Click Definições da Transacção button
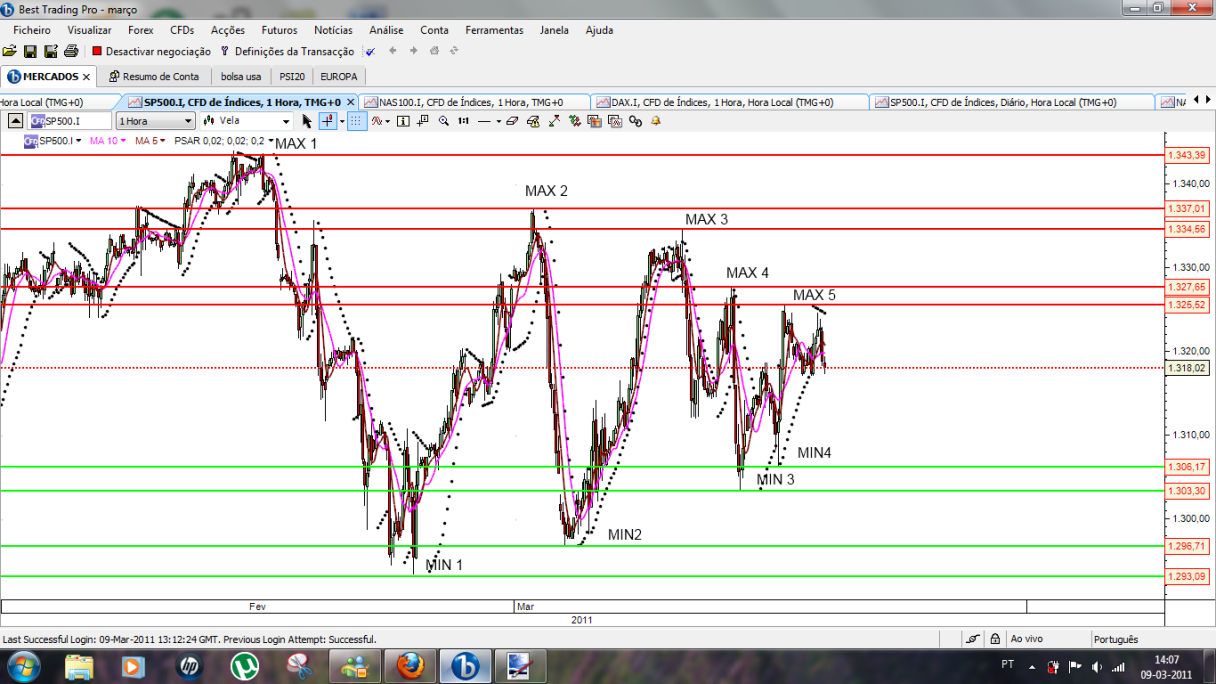This screenshot has width=1216, height=684. point(287,51)
